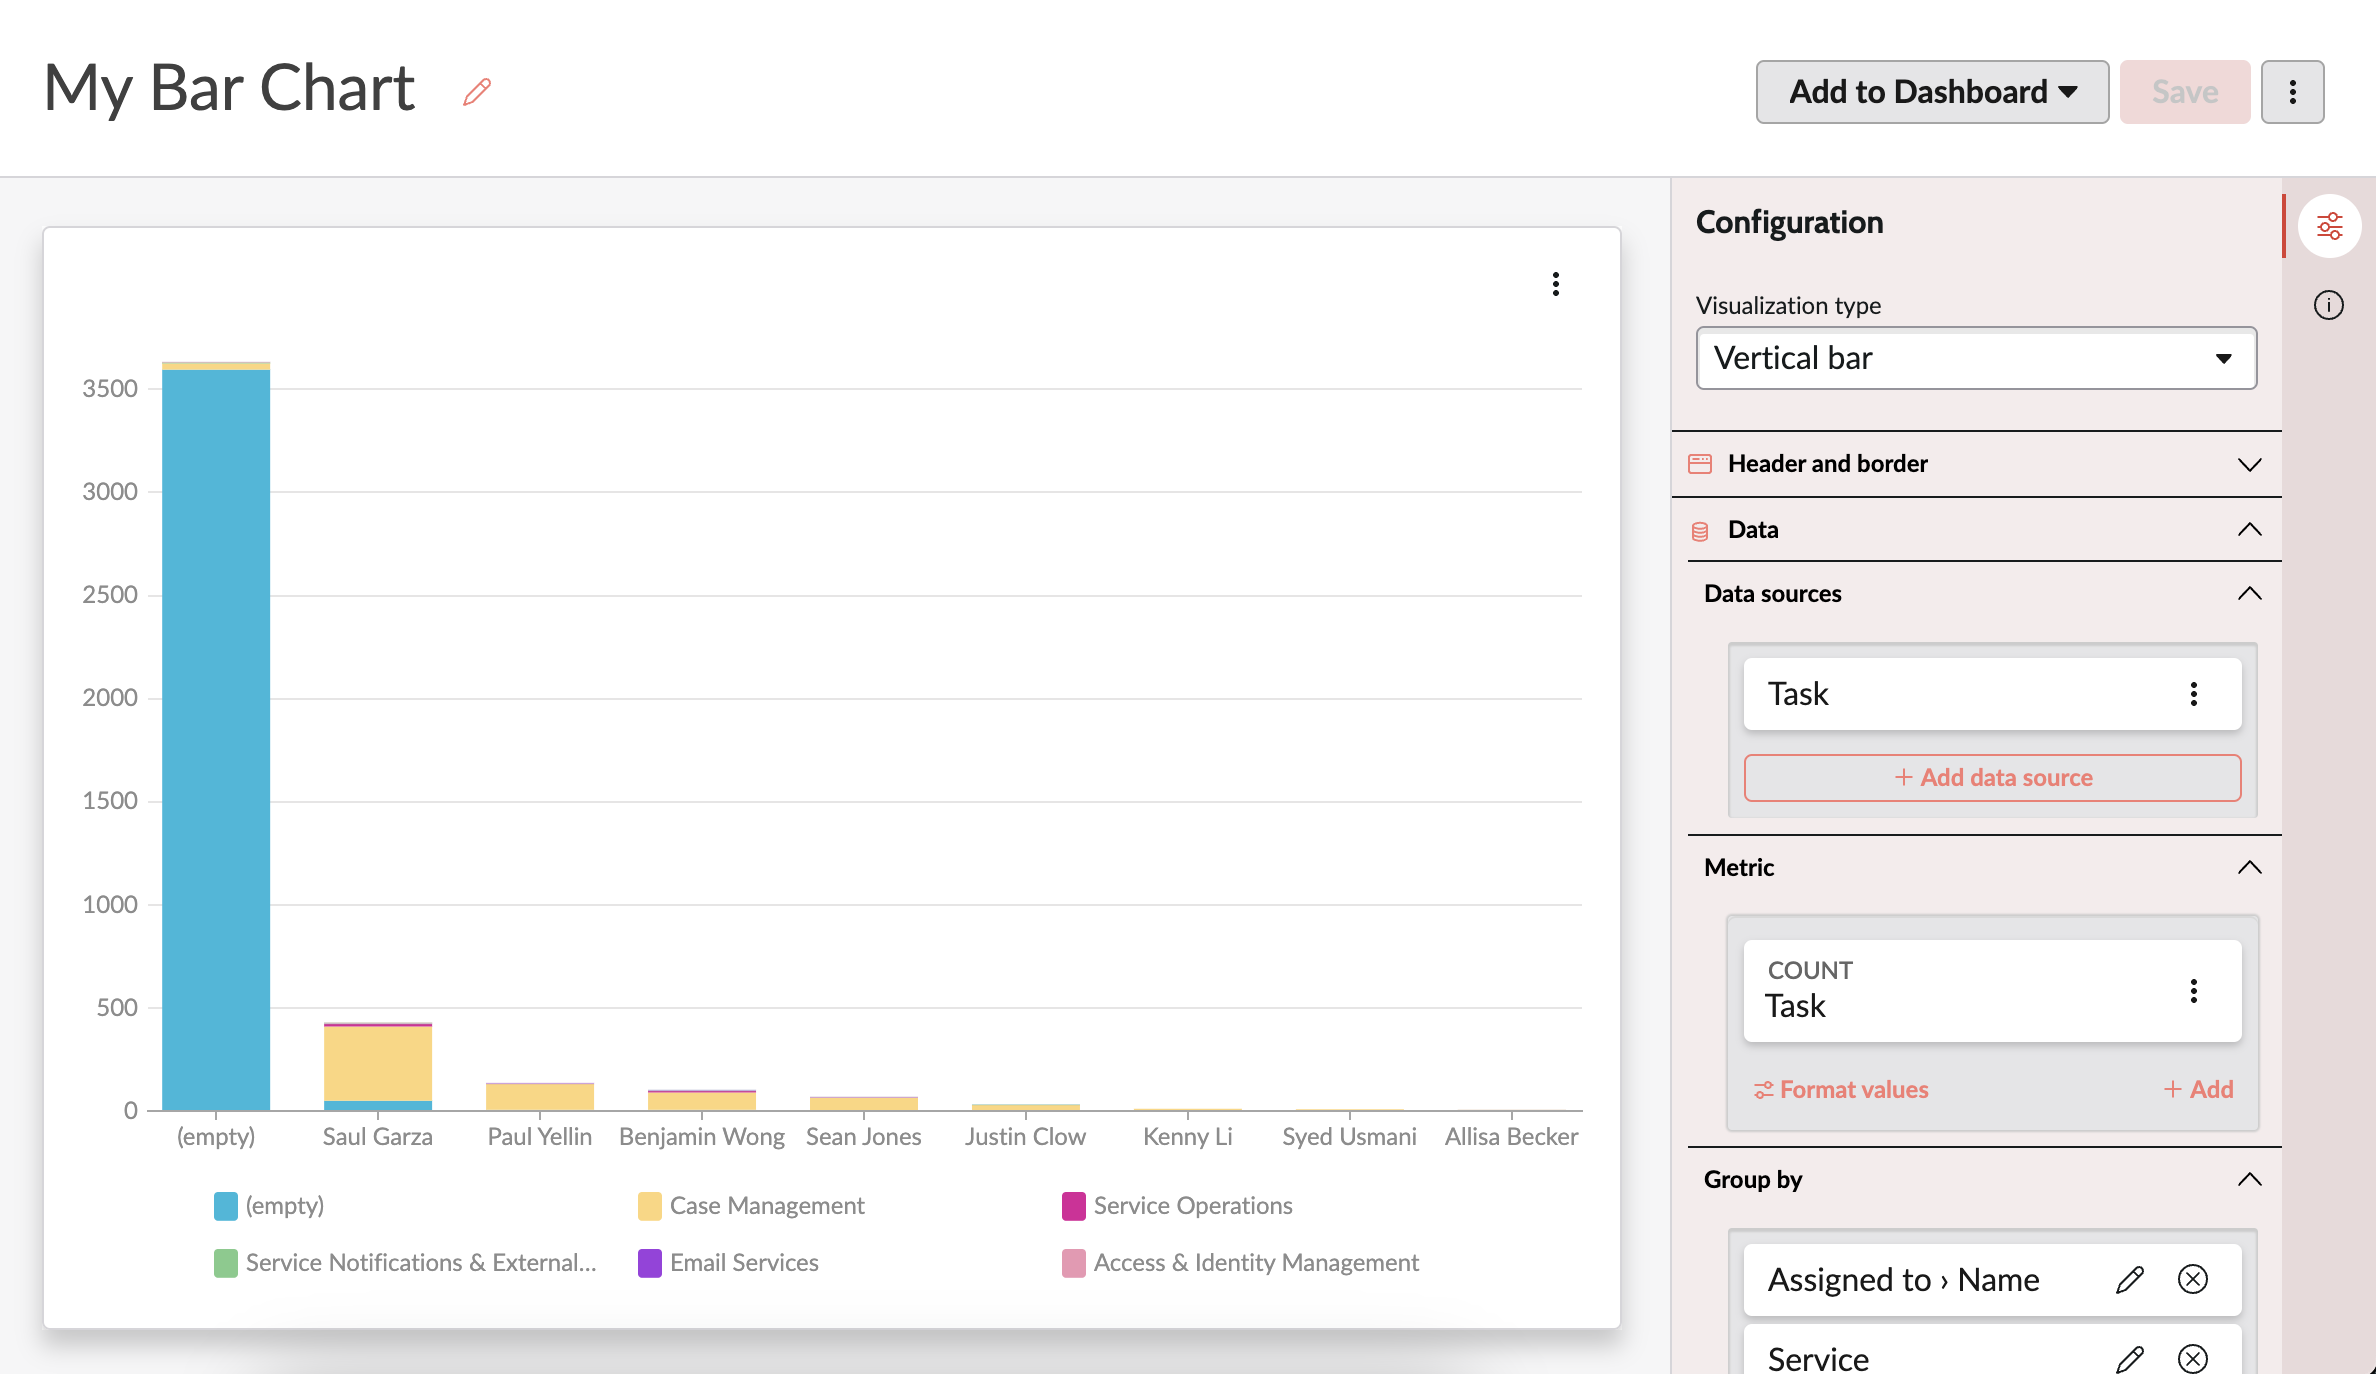Viewport: 2376px width, 1374px height.
Task: Select the Configuration sliders icon
Action: [2330, 225]
